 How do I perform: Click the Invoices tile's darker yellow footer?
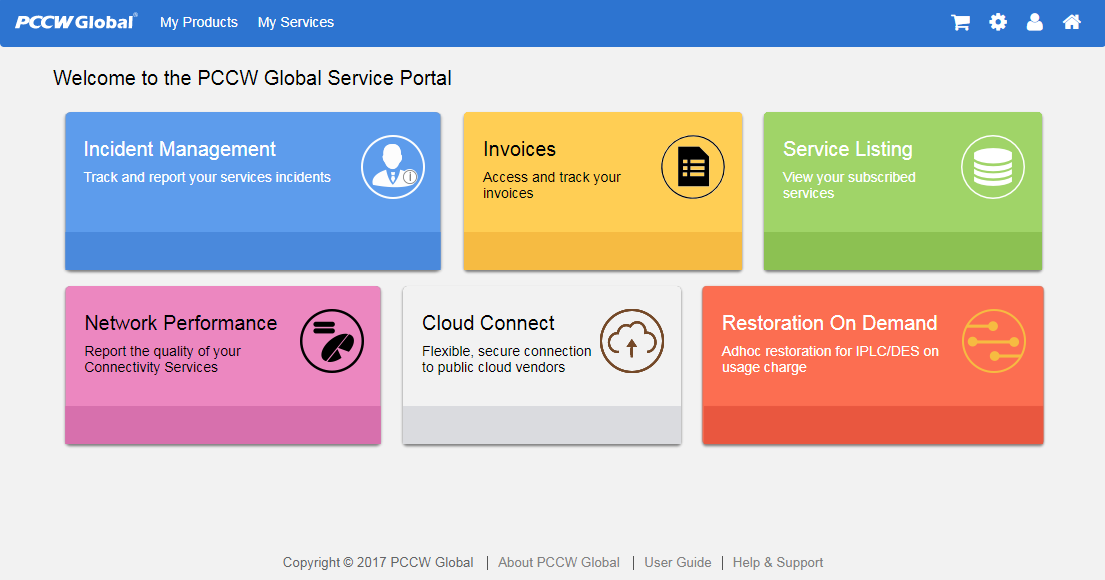pos(603,251)
